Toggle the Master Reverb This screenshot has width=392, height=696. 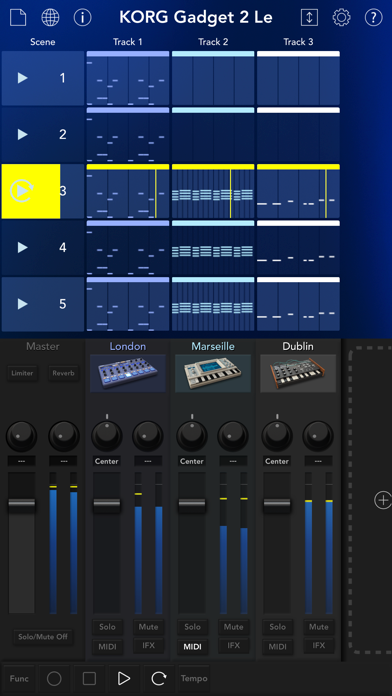point(63,373)
